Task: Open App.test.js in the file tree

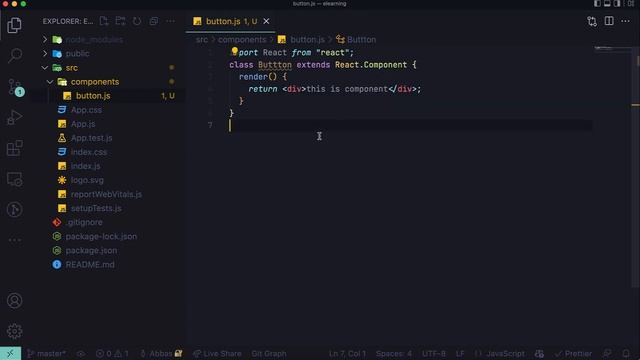Action: pos(91,138)
